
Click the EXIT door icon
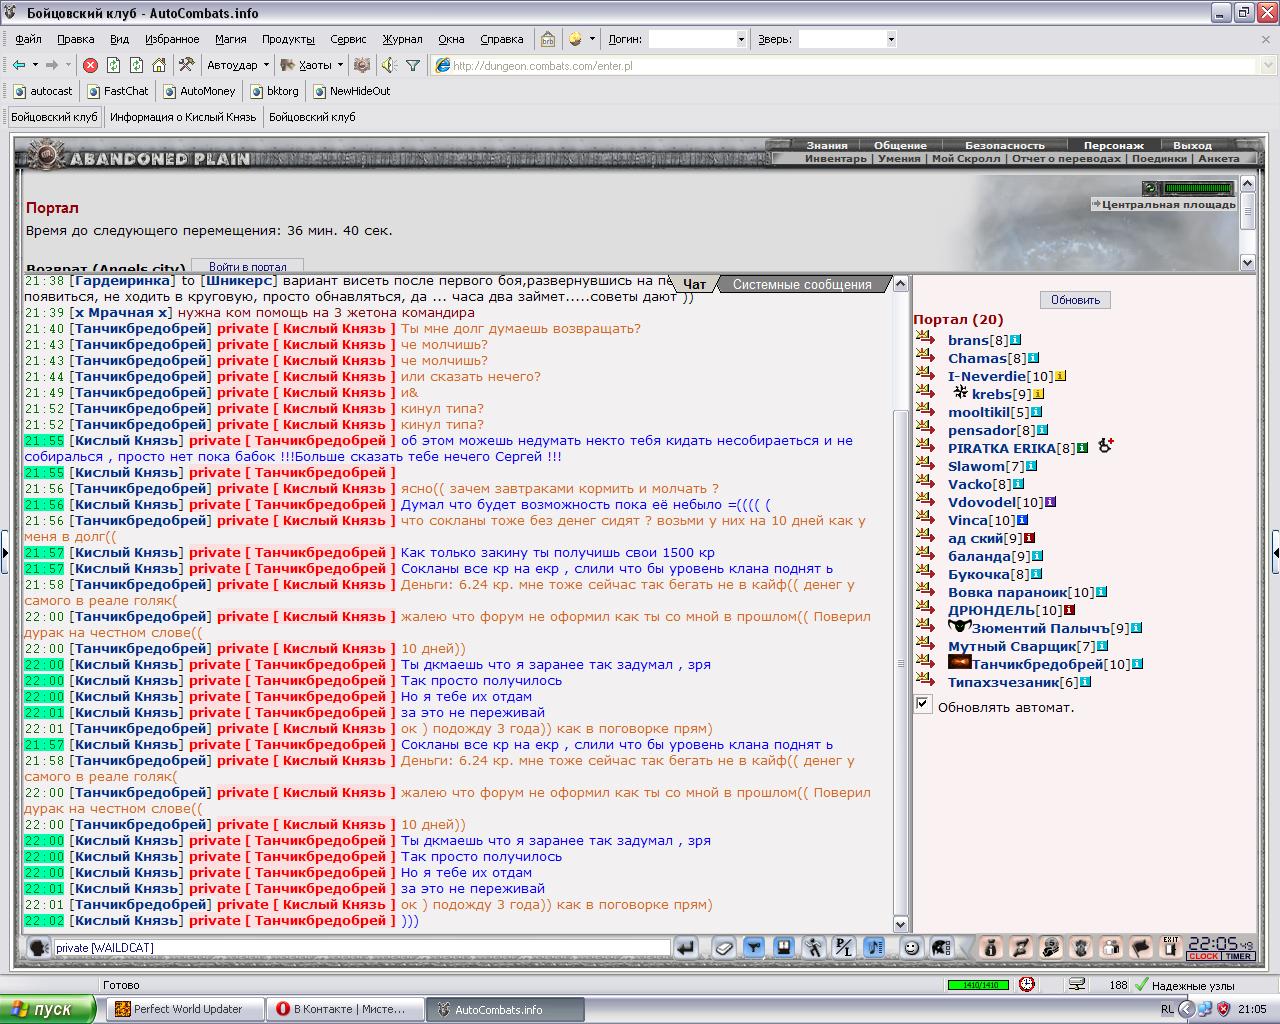click(x=1170, y=947)
